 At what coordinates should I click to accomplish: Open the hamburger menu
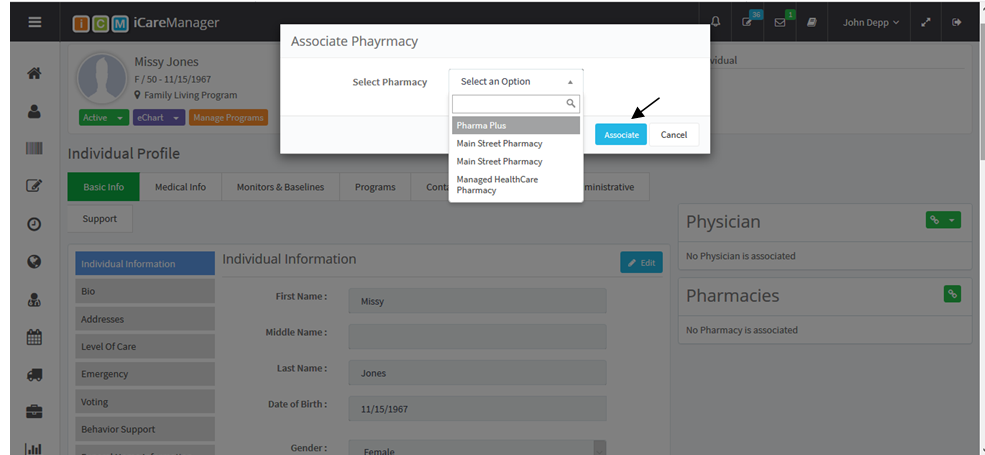point(35,21)
